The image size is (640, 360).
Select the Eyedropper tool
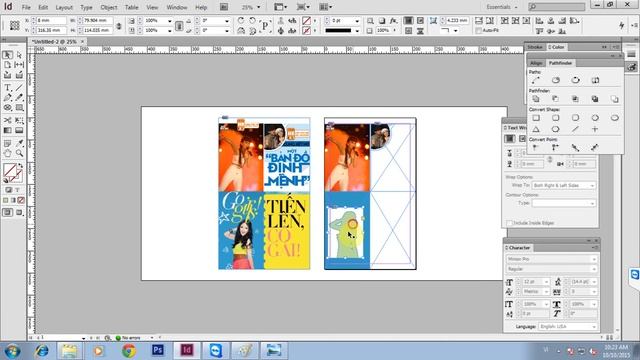19,143
